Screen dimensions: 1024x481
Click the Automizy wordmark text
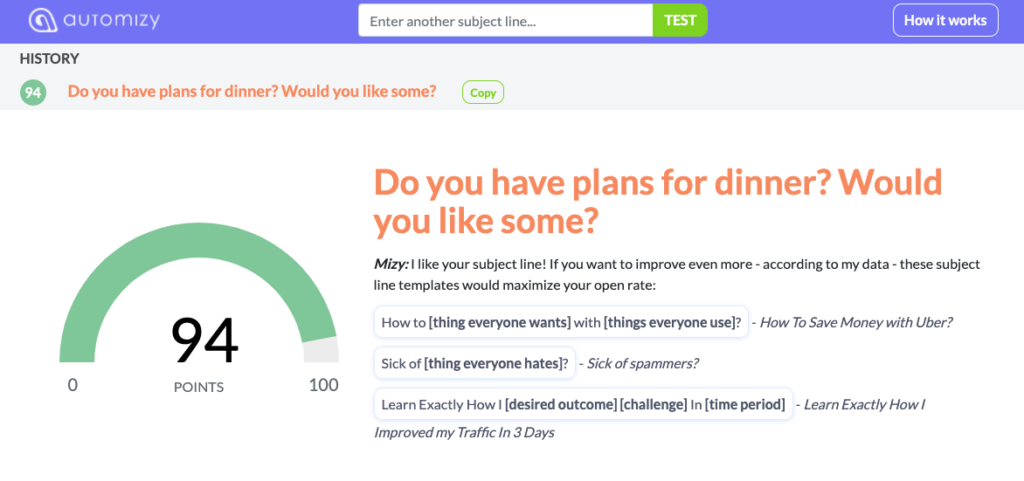point(112,20)
